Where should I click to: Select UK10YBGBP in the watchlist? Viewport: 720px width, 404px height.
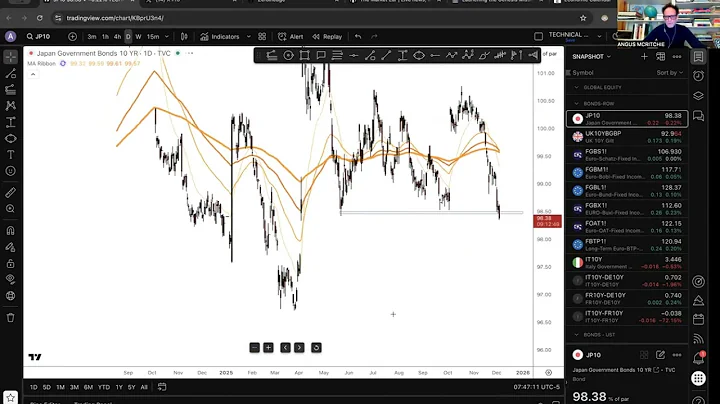click(627, 137)
